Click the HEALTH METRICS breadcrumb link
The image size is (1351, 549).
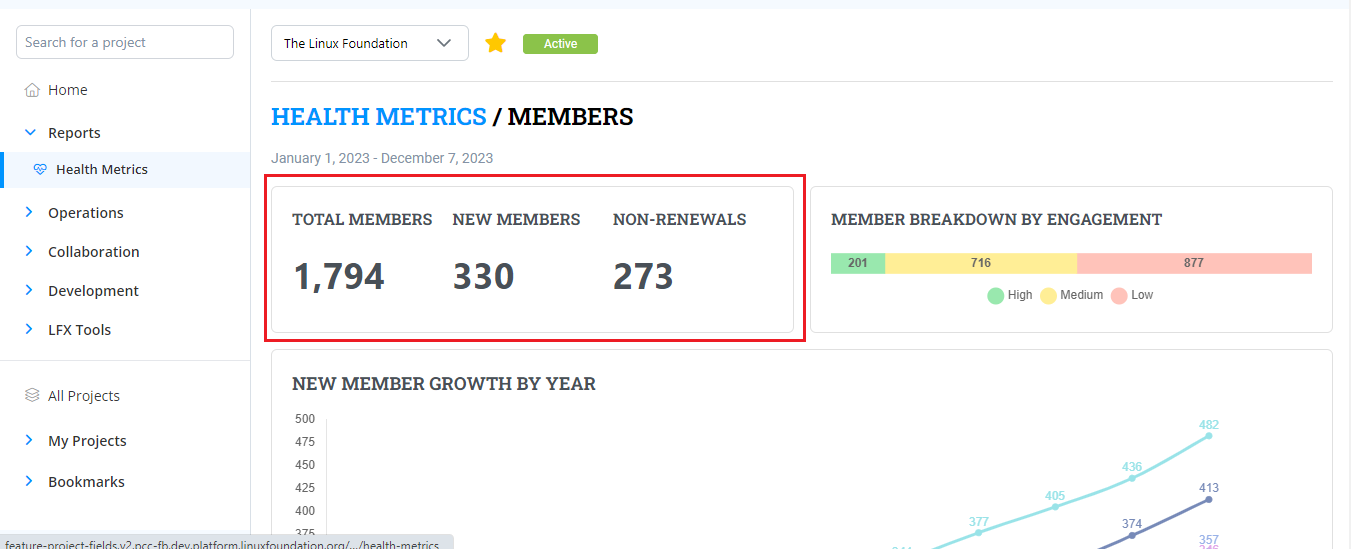coord(378,117)
